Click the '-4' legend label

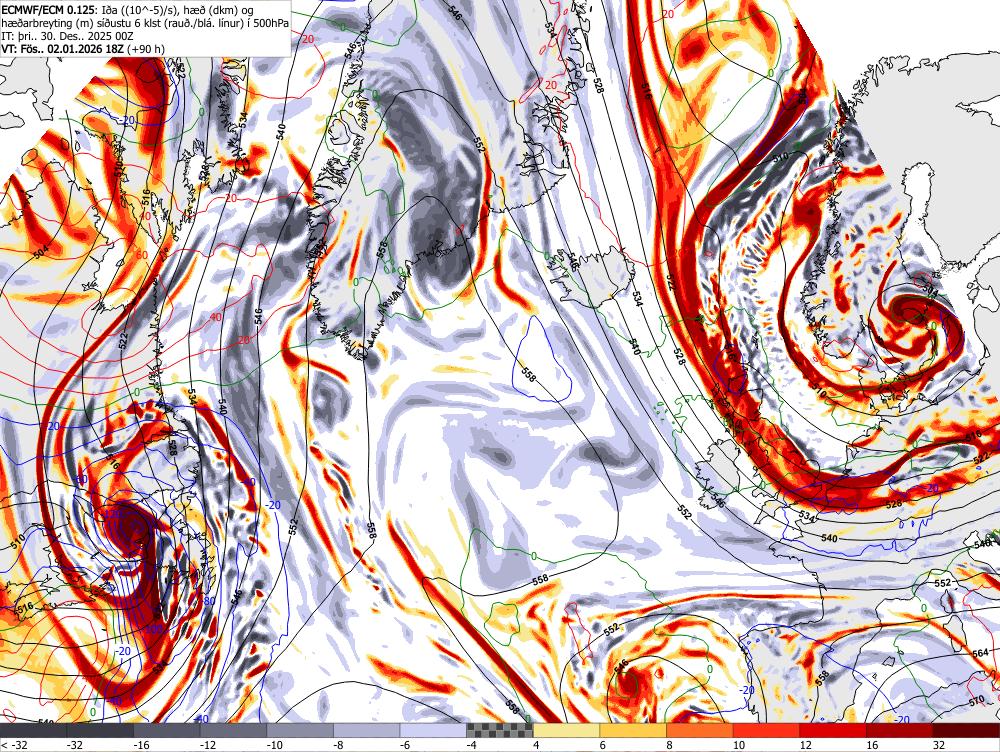pyautogui.click(x=471, y=745)
